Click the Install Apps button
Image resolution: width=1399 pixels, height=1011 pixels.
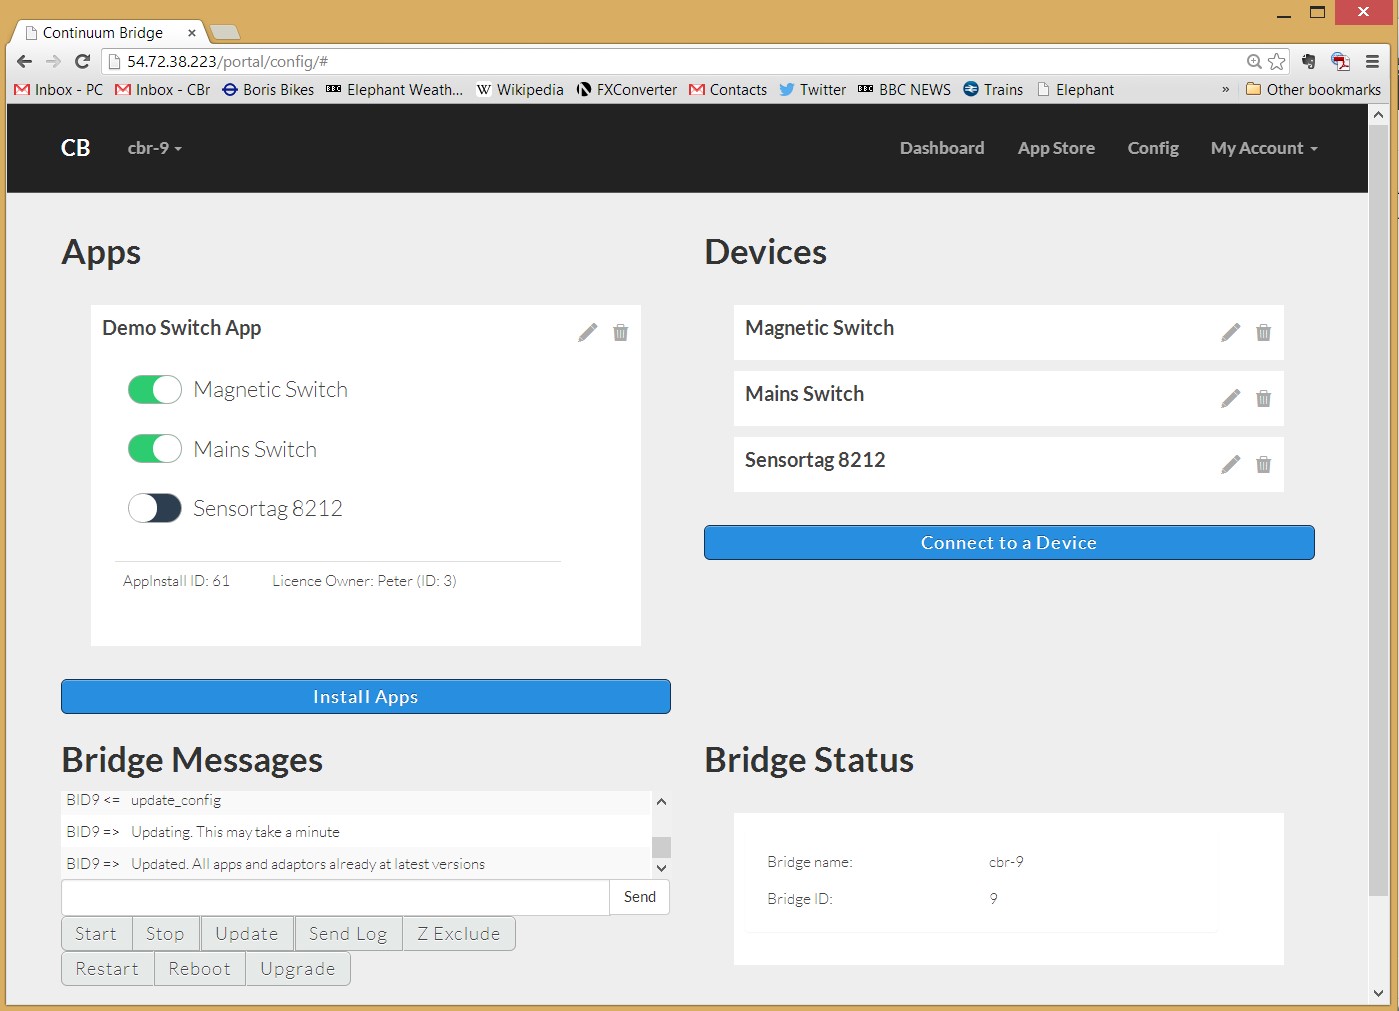[x=366, y=696]
